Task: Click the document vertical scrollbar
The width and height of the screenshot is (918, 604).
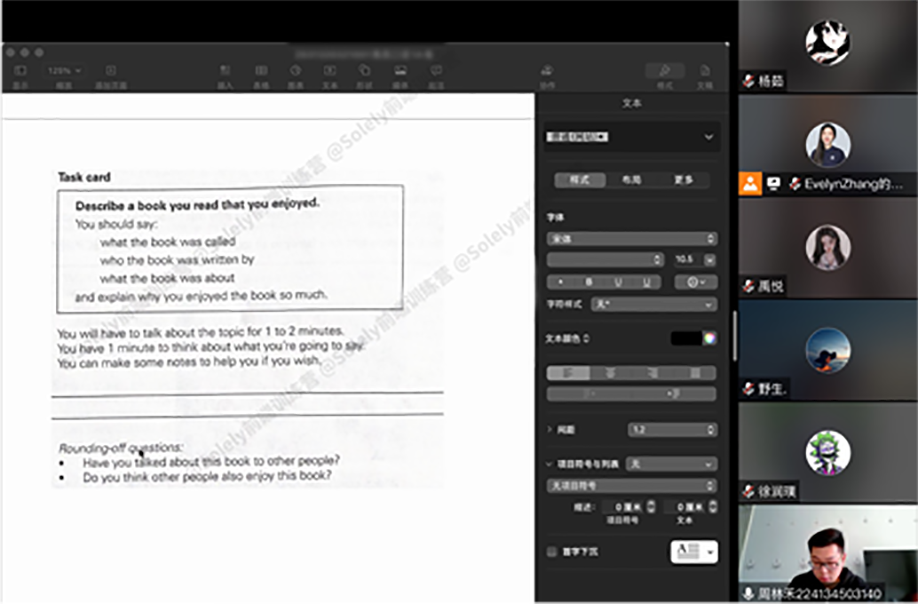Action: (735, 336)
